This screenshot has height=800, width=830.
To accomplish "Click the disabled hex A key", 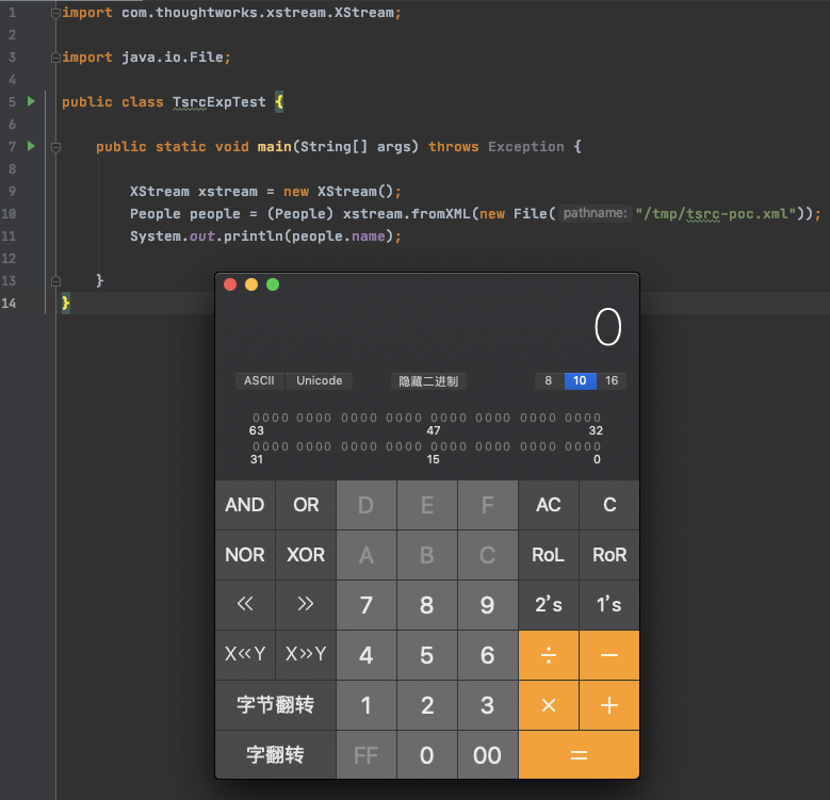I will tap(366, 555).
